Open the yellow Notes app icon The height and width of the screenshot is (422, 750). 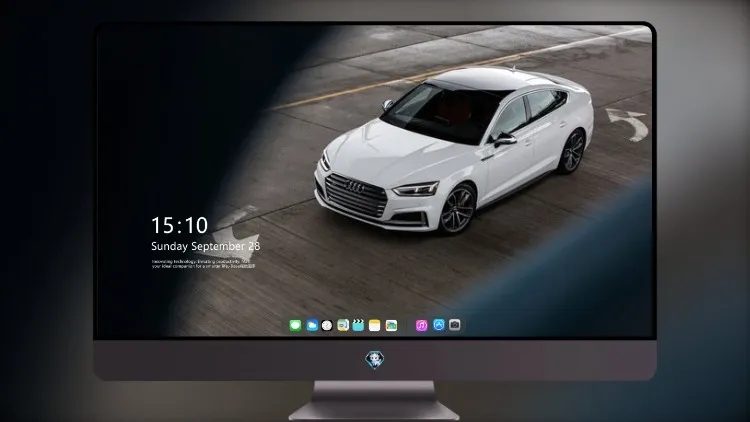375,325
